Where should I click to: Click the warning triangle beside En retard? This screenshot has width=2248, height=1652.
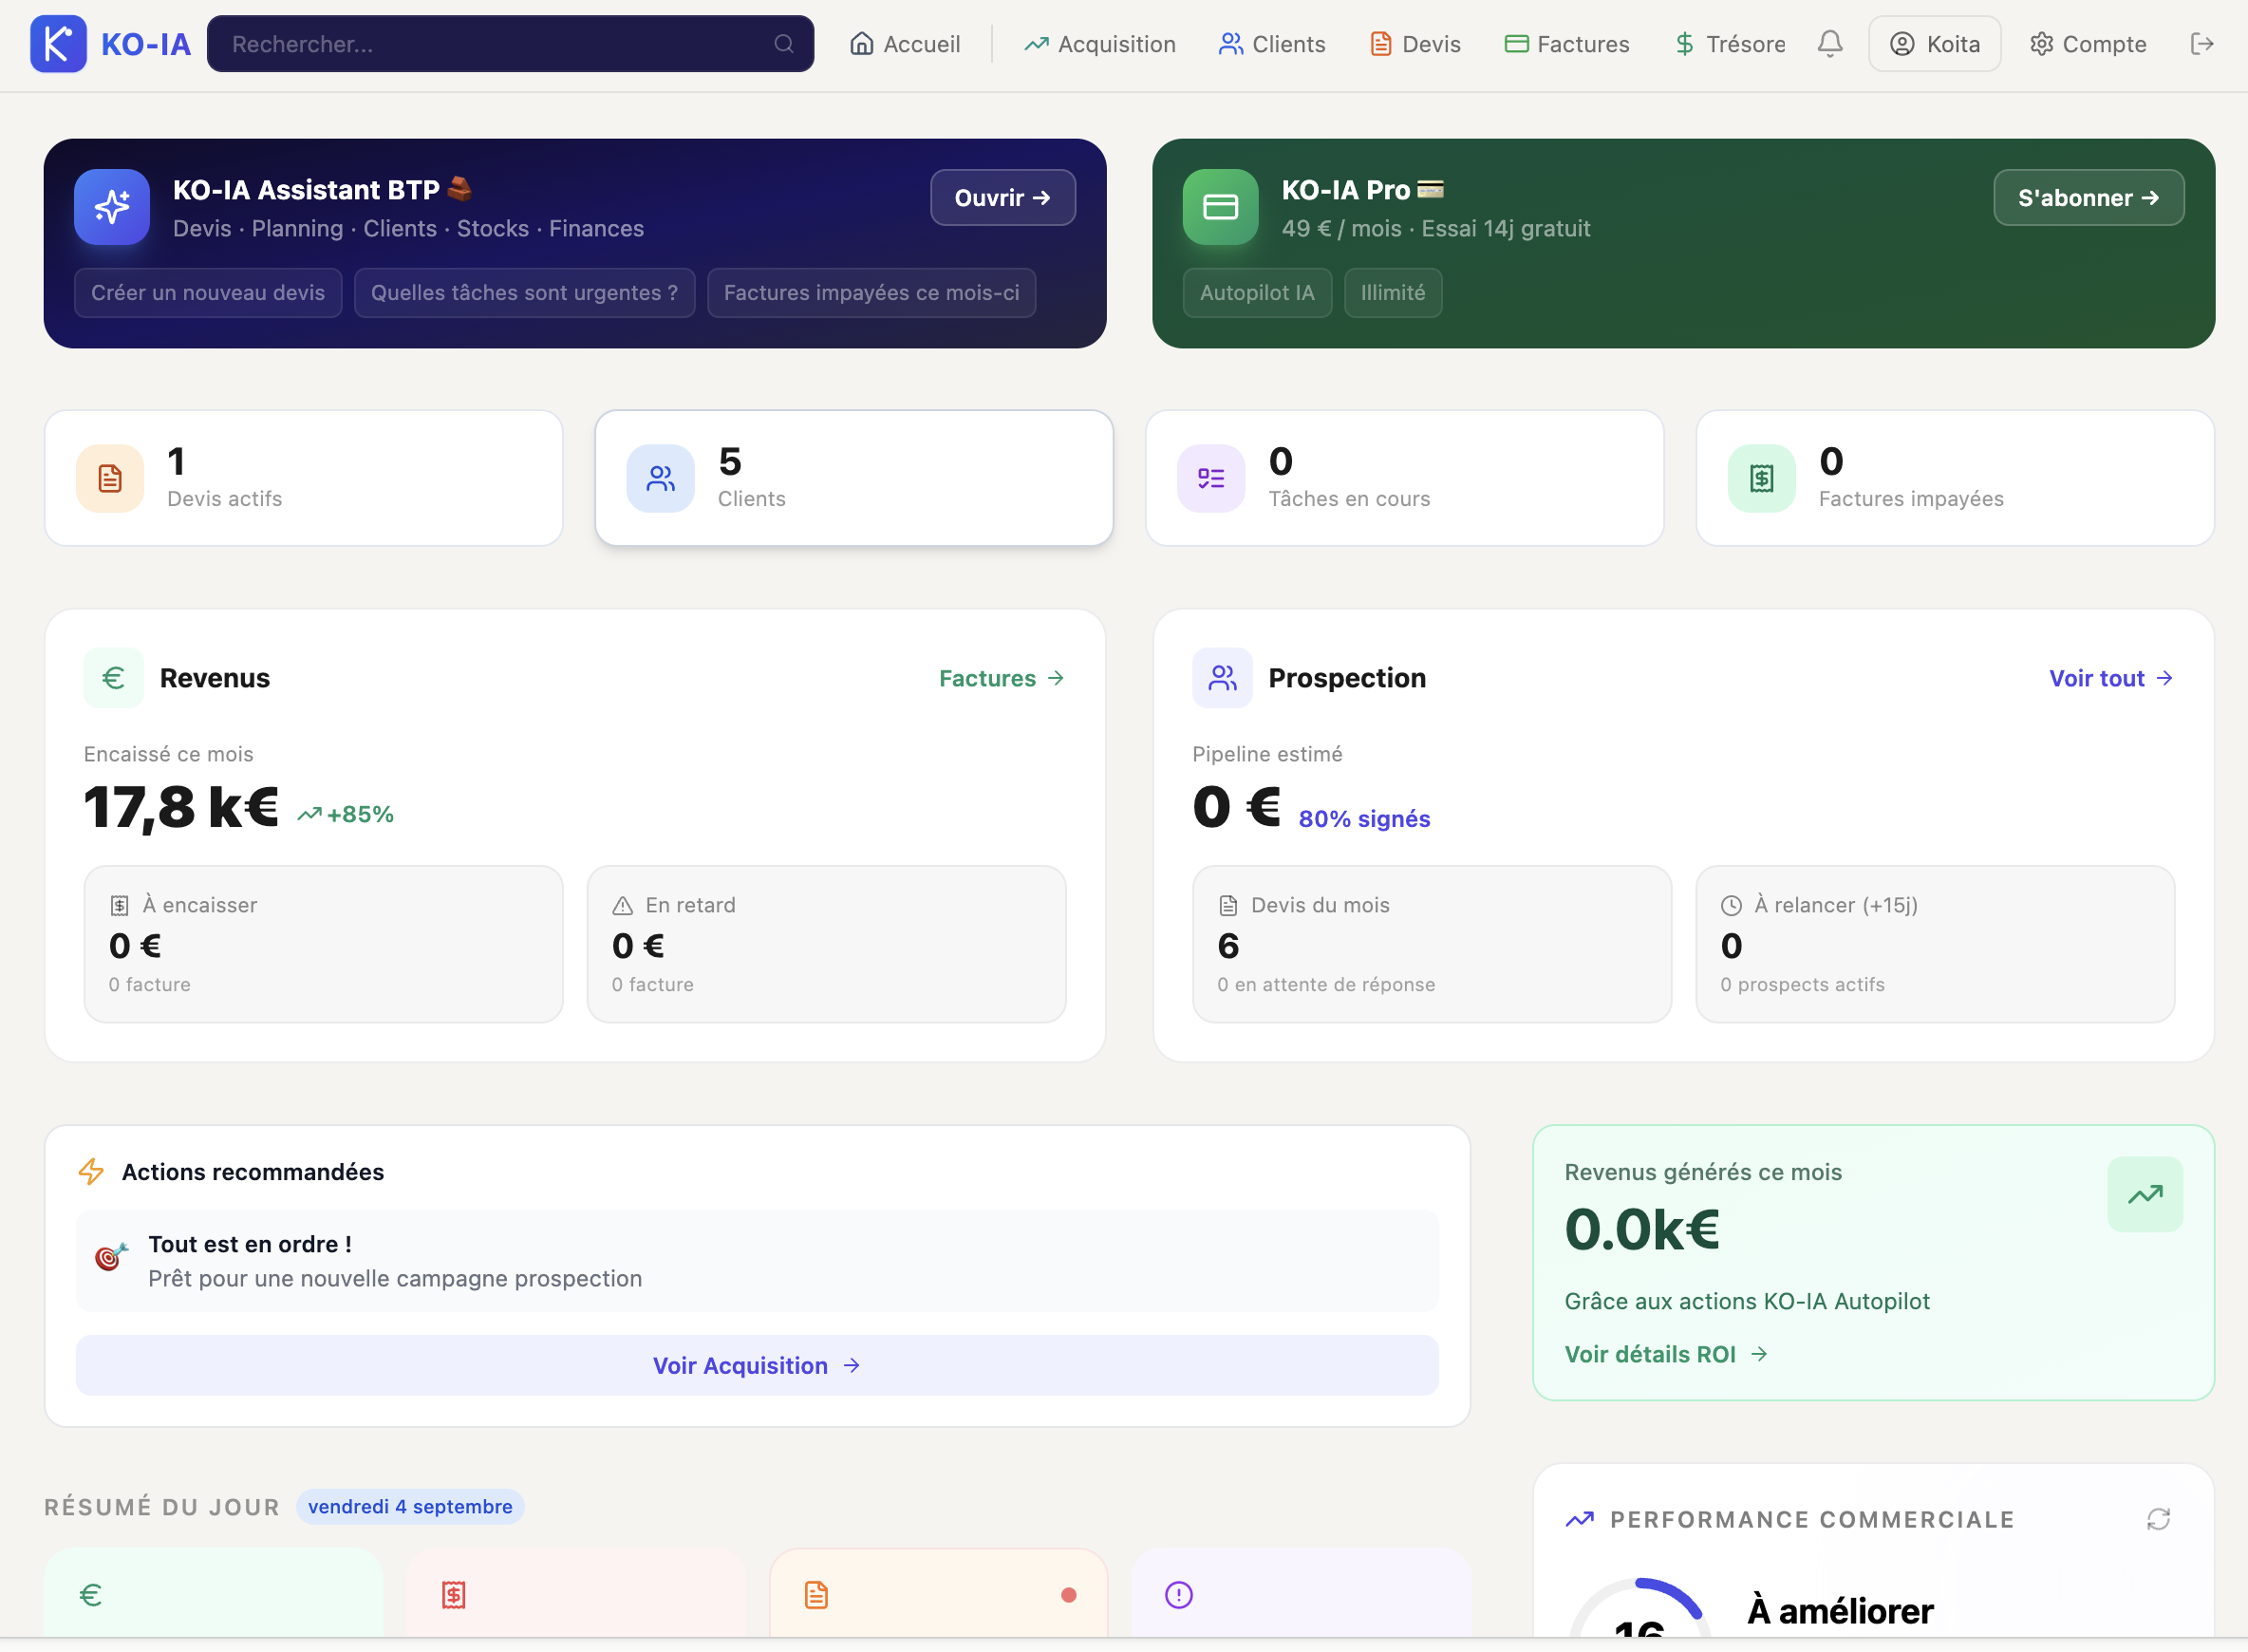[x=622, y=905]
